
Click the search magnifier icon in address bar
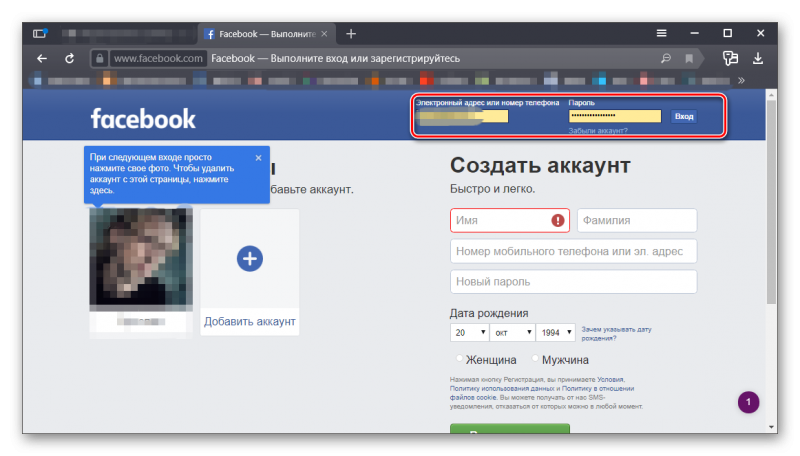pyautogui.click(x=666, y=59)
